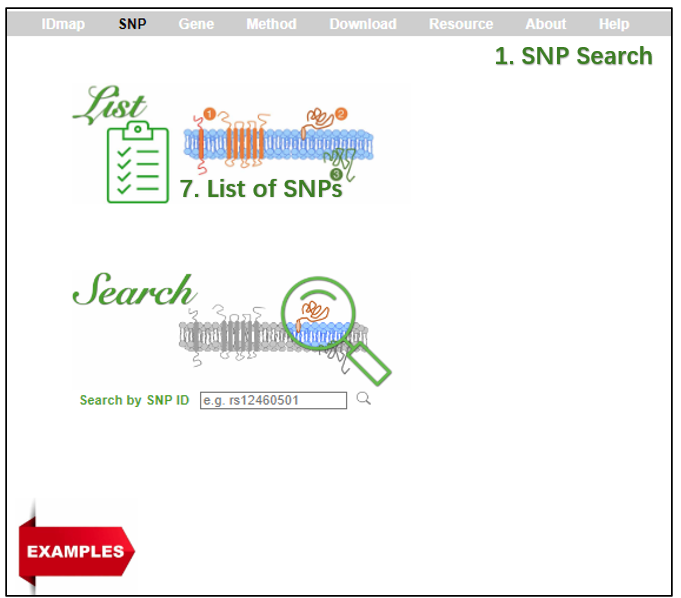Select the SNP menu item
The height and width of the screenshot is (598, 681).
tap(132, 24)
